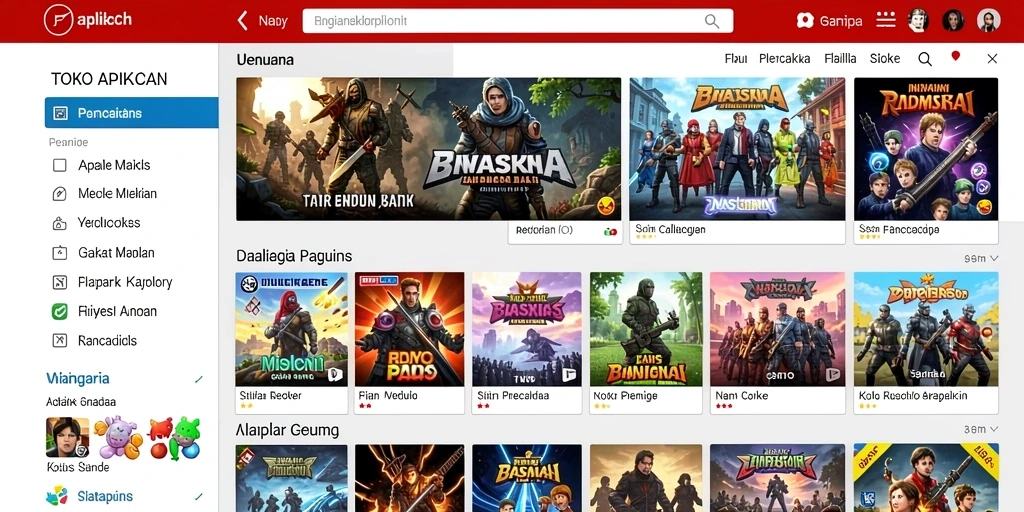The width and height of the screenshot is (1024, 512).
Task: Click the Yerciicokes sidebar icon
Action: [x=59, y=223]
